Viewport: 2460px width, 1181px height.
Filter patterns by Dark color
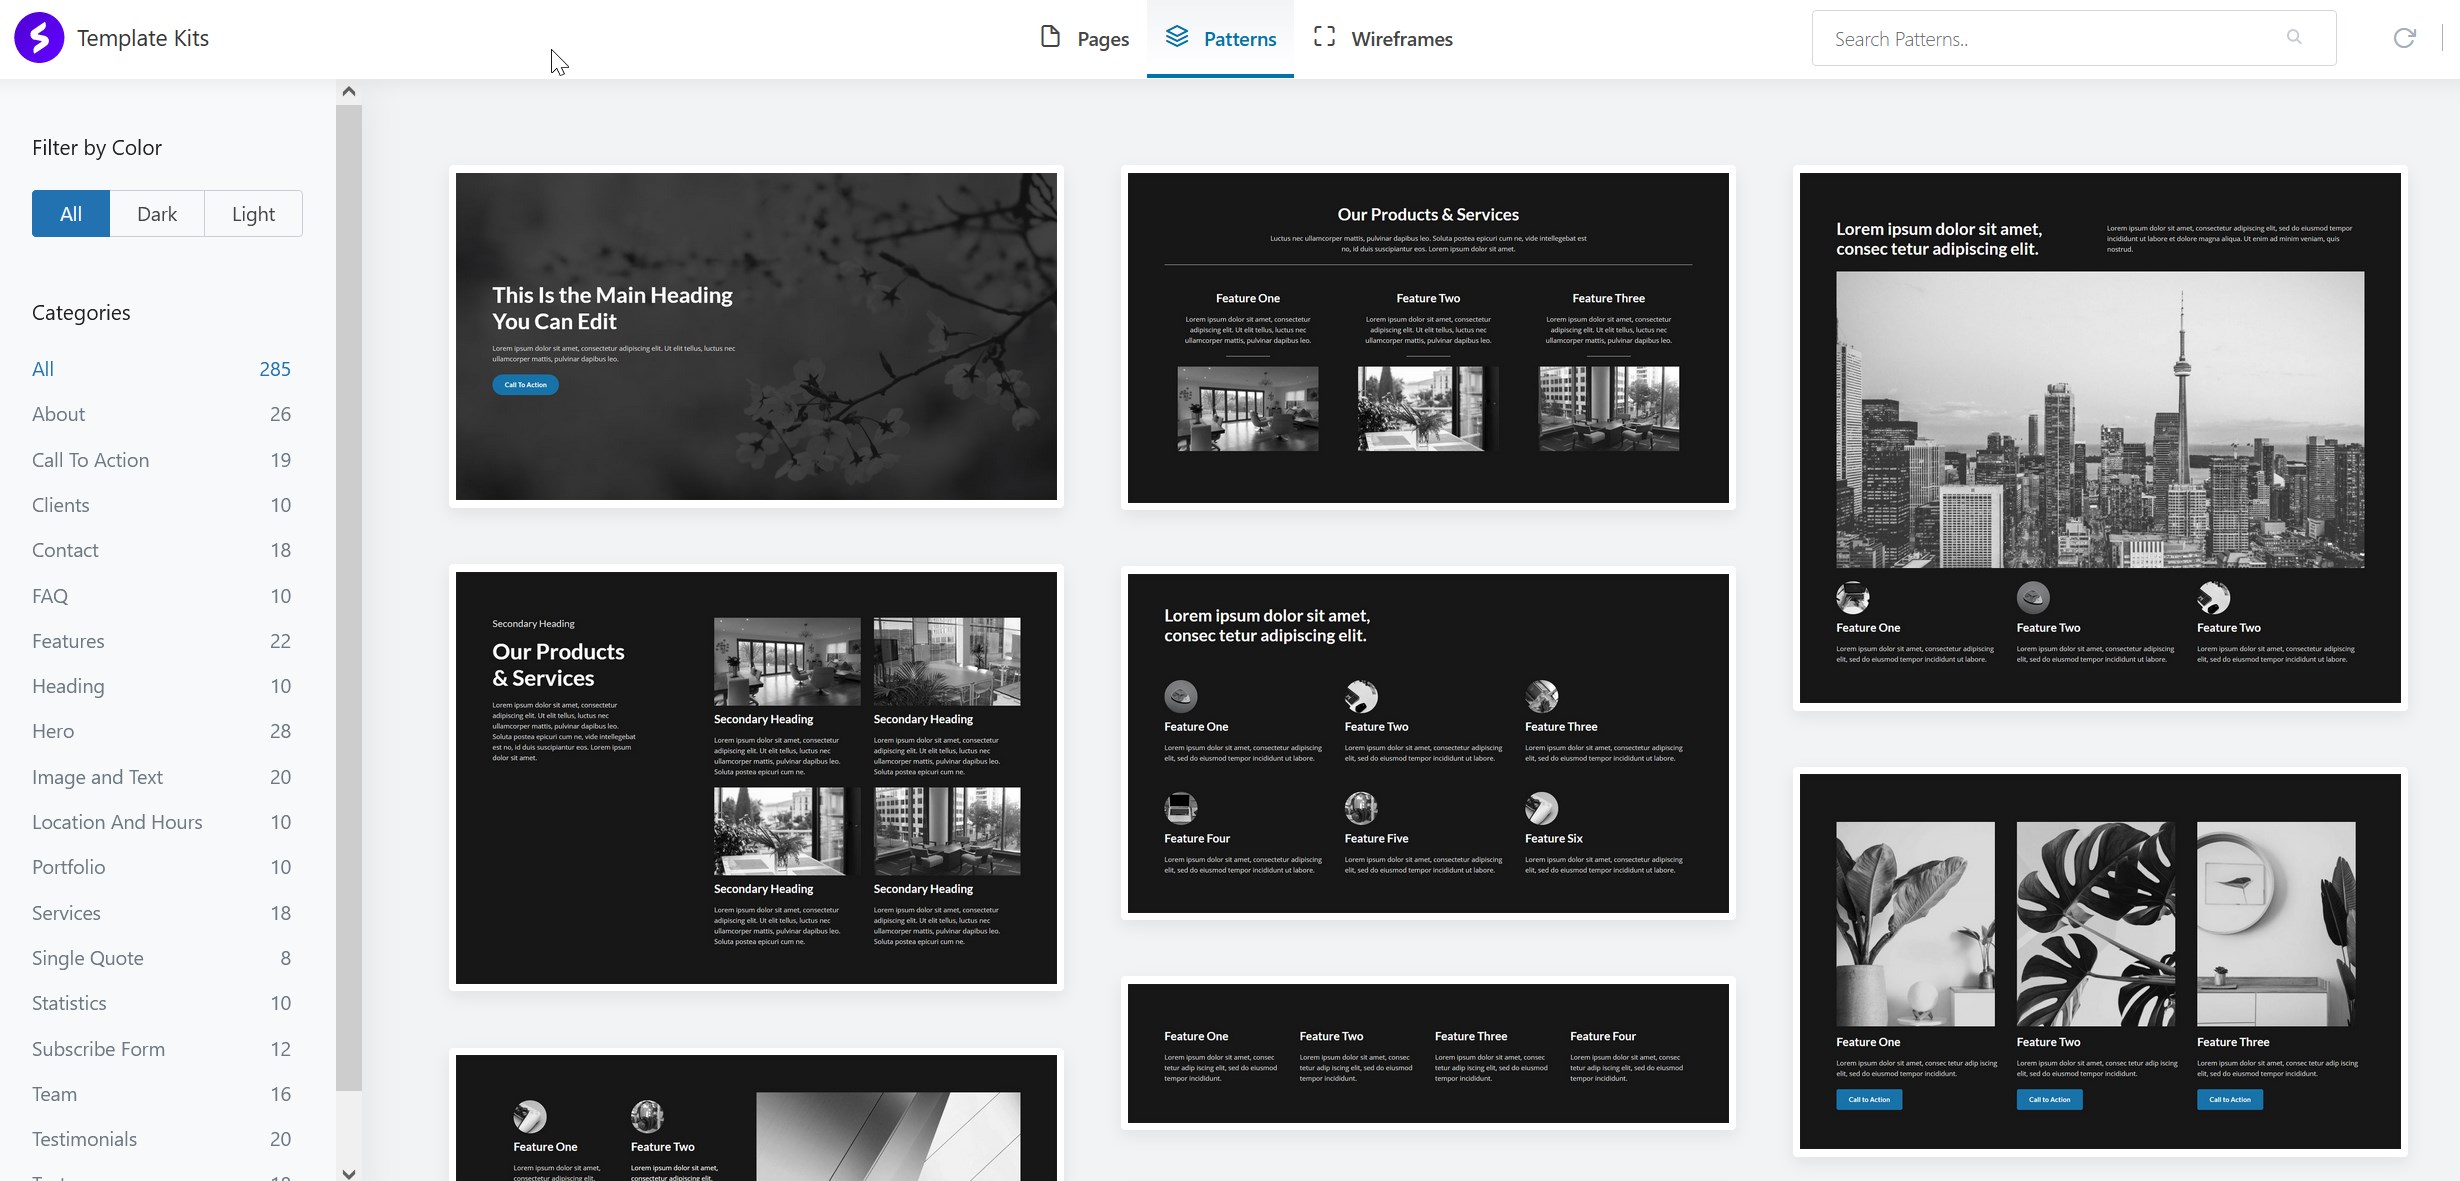pos(157,214)
